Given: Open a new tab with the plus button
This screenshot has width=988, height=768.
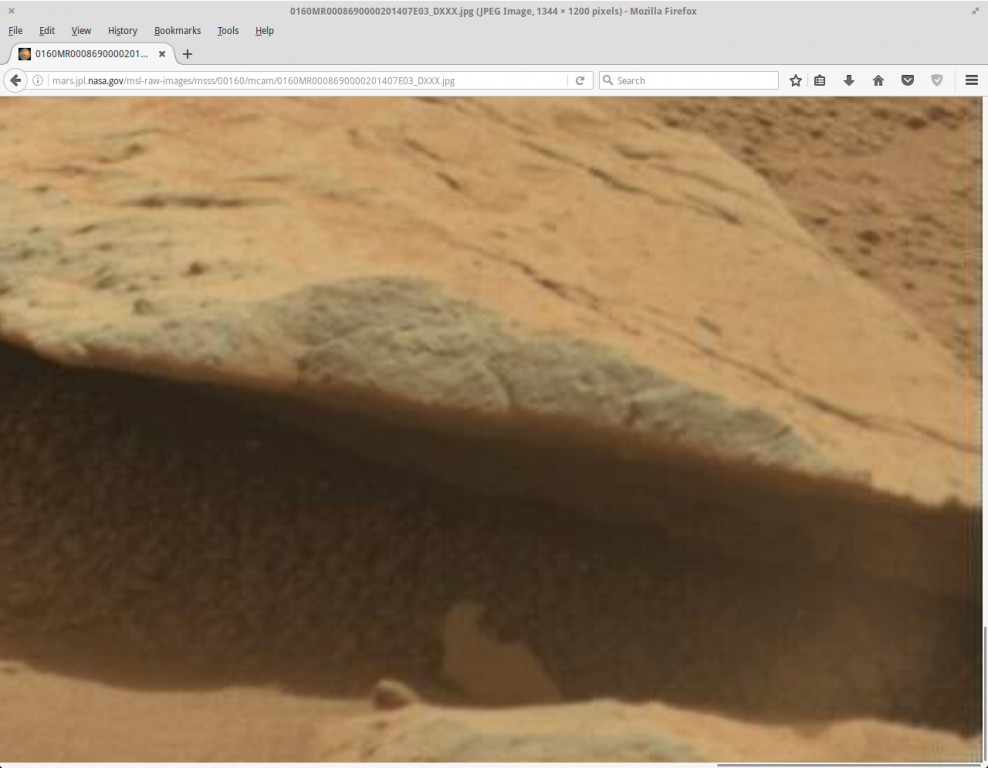Looking at the screenshot, I should (187, 54).
